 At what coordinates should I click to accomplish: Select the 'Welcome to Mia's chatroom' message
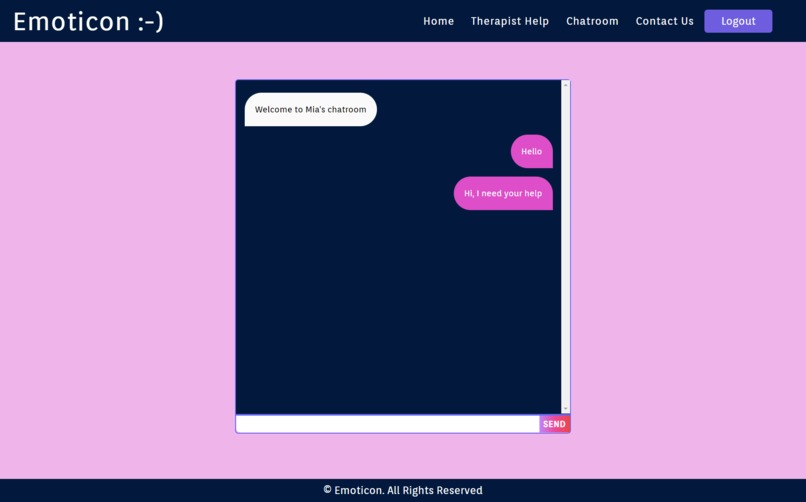pos(310,109)
